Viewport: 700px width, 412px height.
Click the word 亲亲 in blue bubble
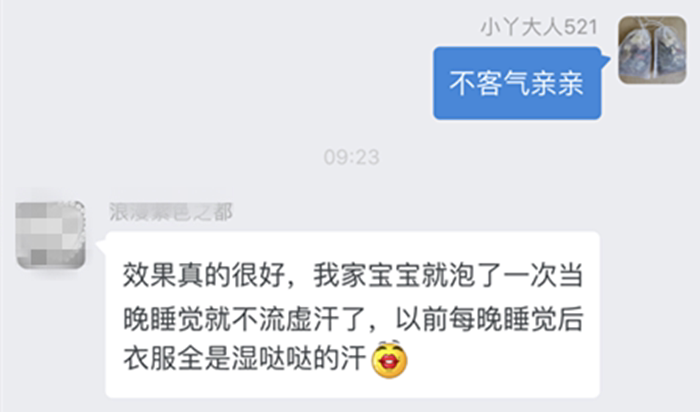point(558,83)
